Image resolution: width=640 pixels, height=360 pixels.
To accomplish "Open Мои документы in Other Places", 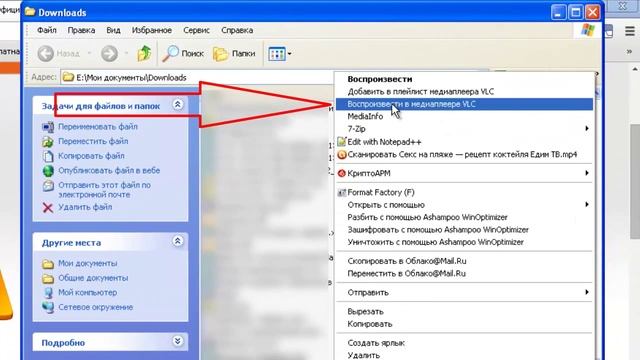I will 87,263.
